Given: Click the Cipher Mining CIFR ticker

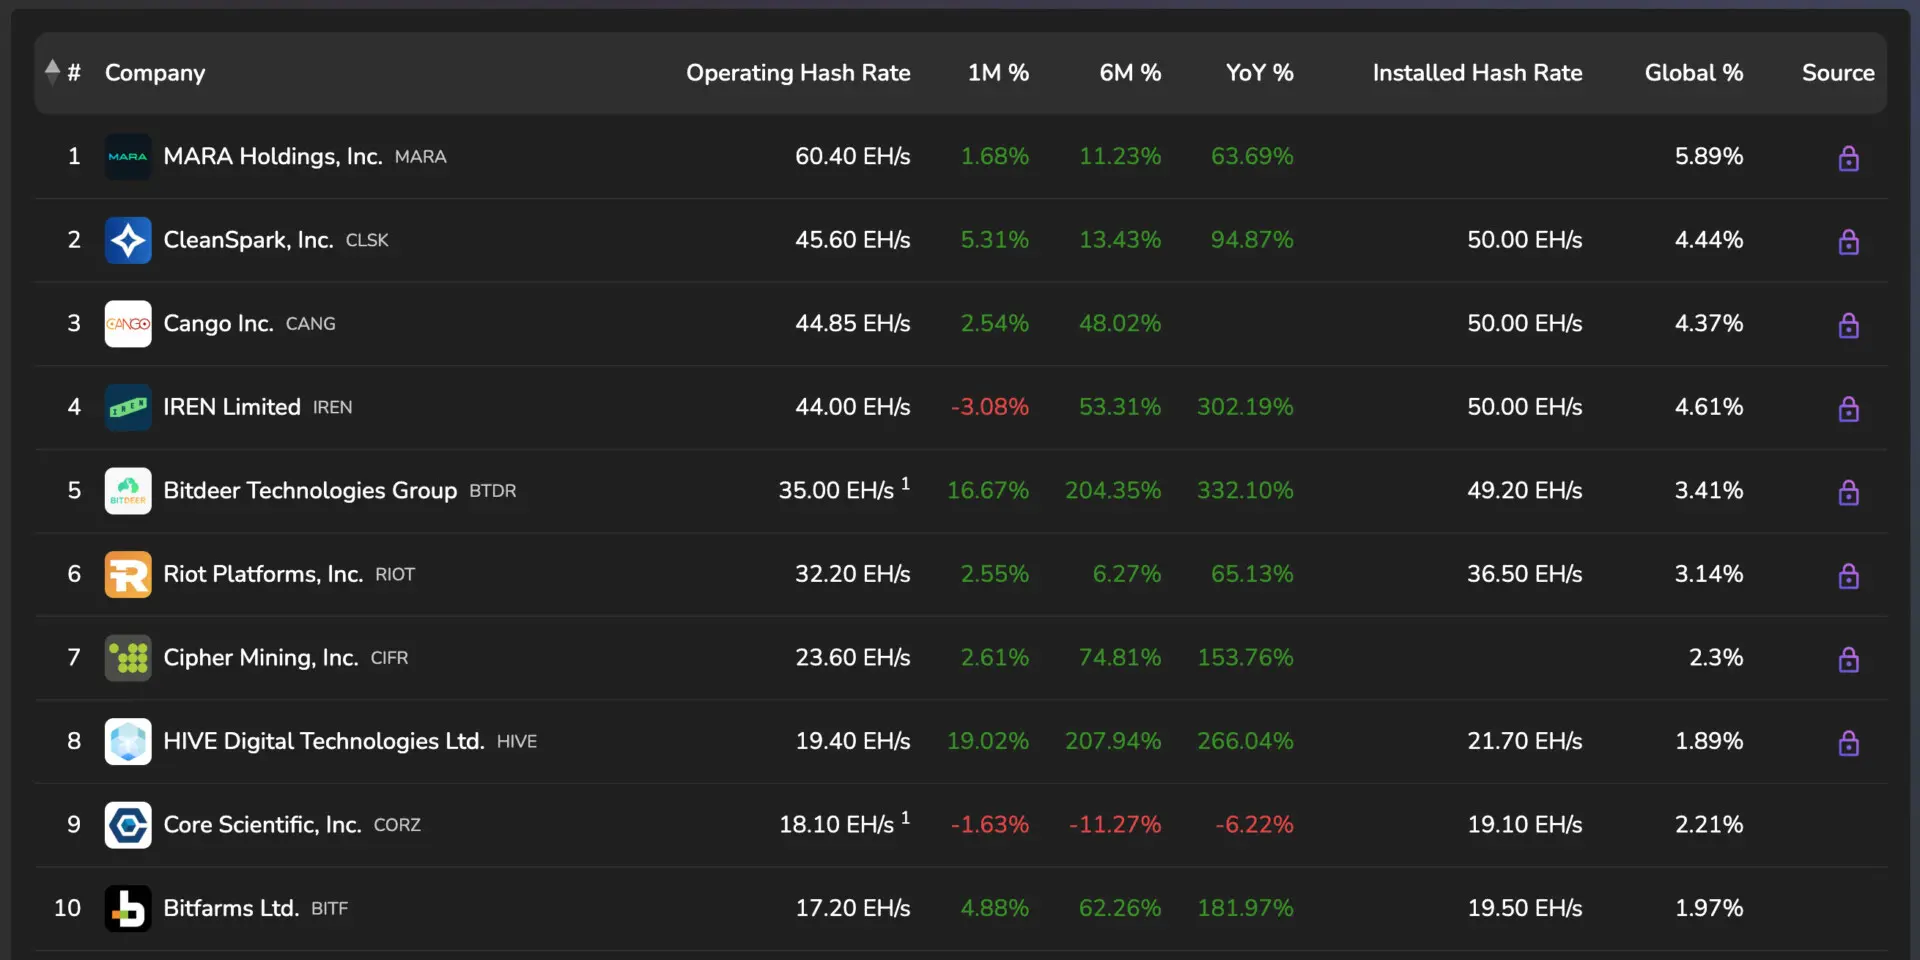Looking at the screenshot, I should (x=389, y=658).
